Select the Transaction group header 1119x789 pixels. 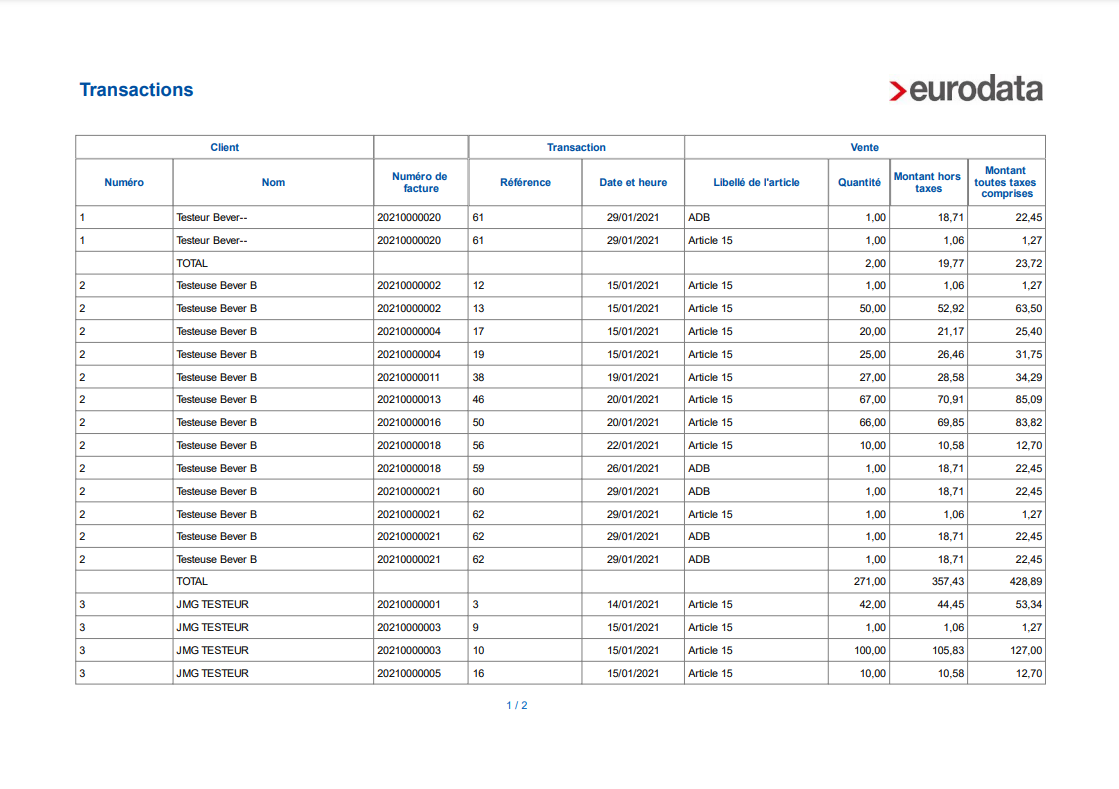(576, 147)
